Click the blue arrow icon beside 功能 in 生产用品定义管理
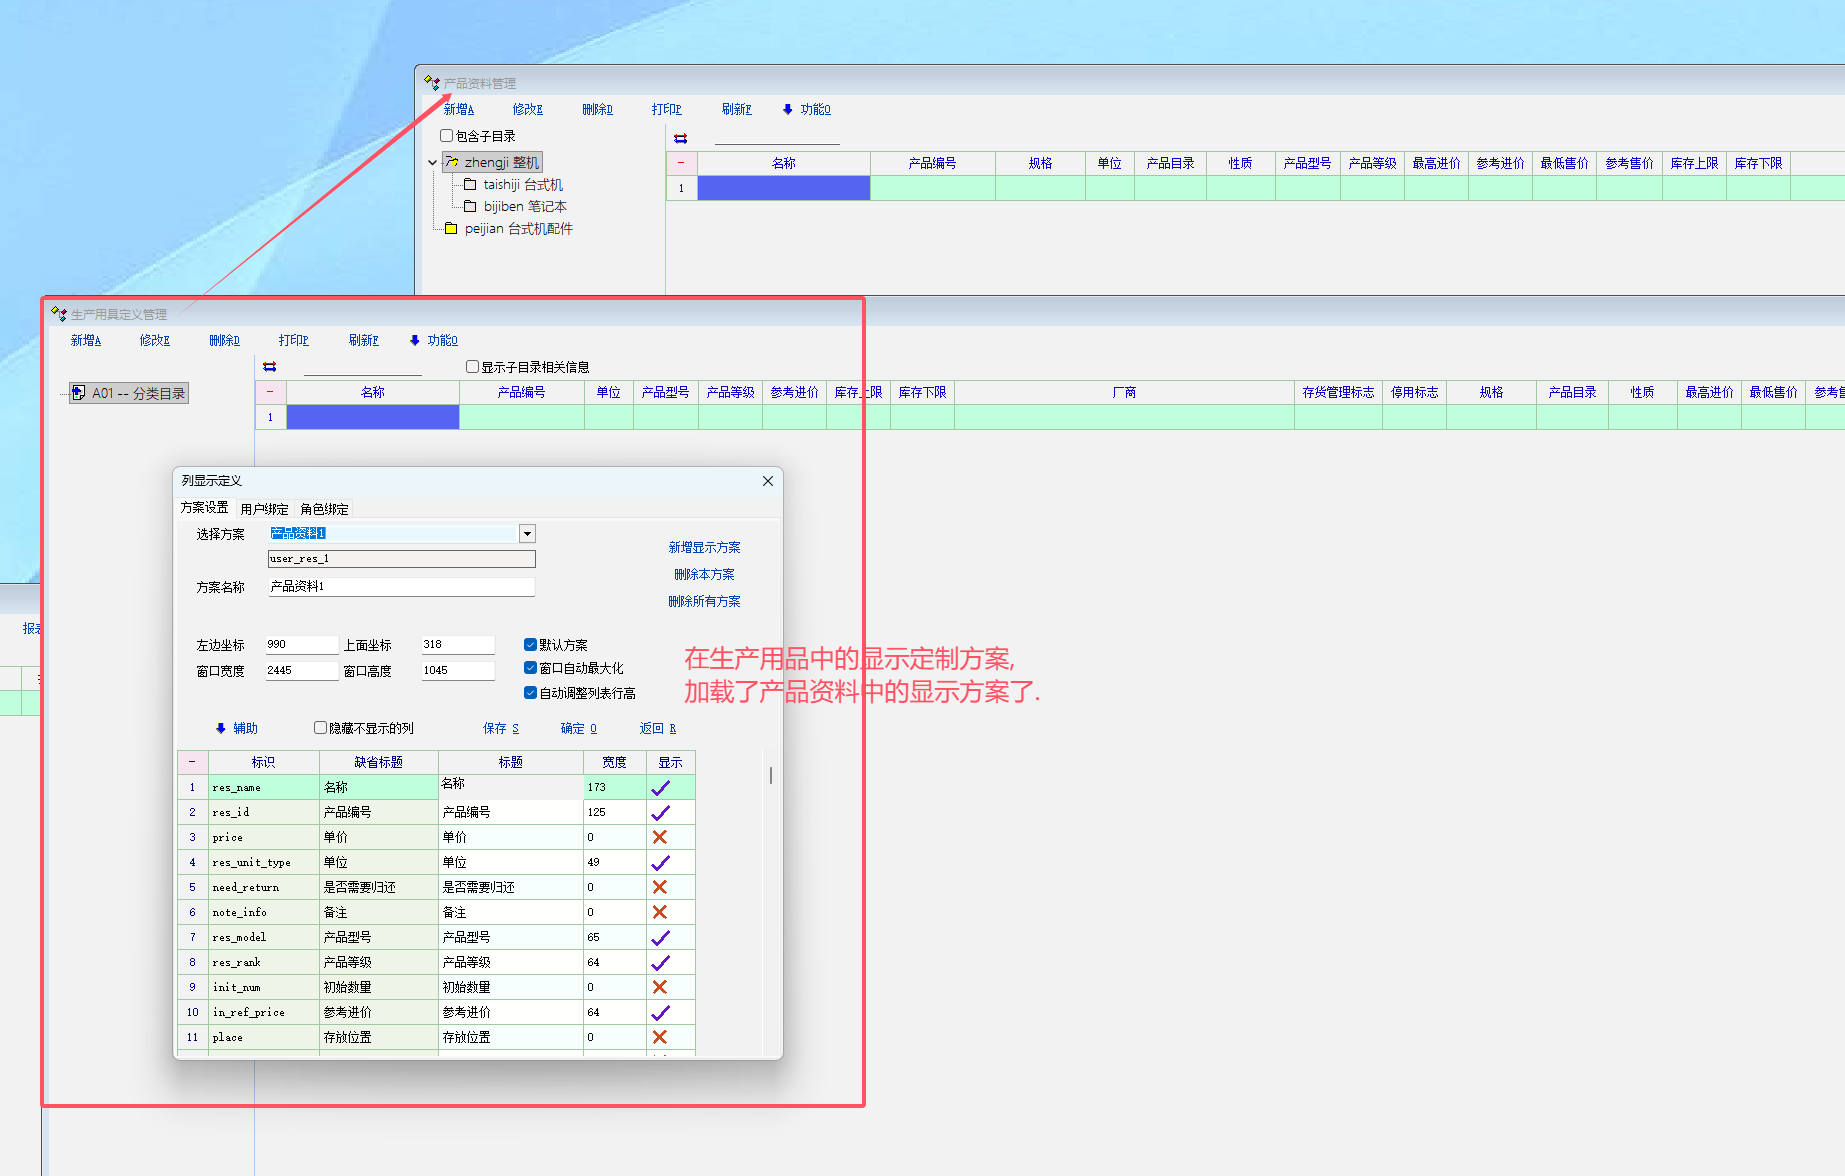This screenshot has height=1176, width=1845. (x=415, y=340)
